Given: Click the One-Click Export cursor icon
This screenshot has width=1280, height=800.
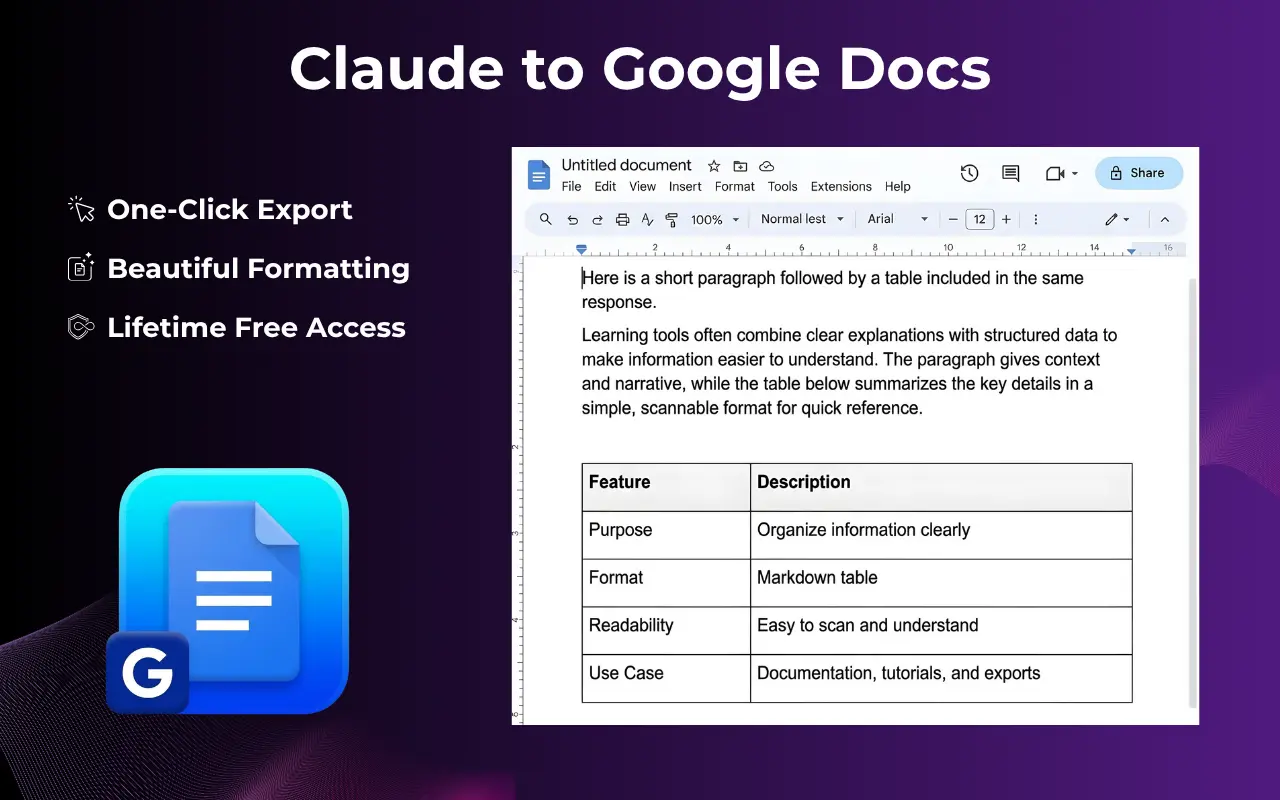Looking at the screenshot, I should pyautogui.click(x=81, y=209).
